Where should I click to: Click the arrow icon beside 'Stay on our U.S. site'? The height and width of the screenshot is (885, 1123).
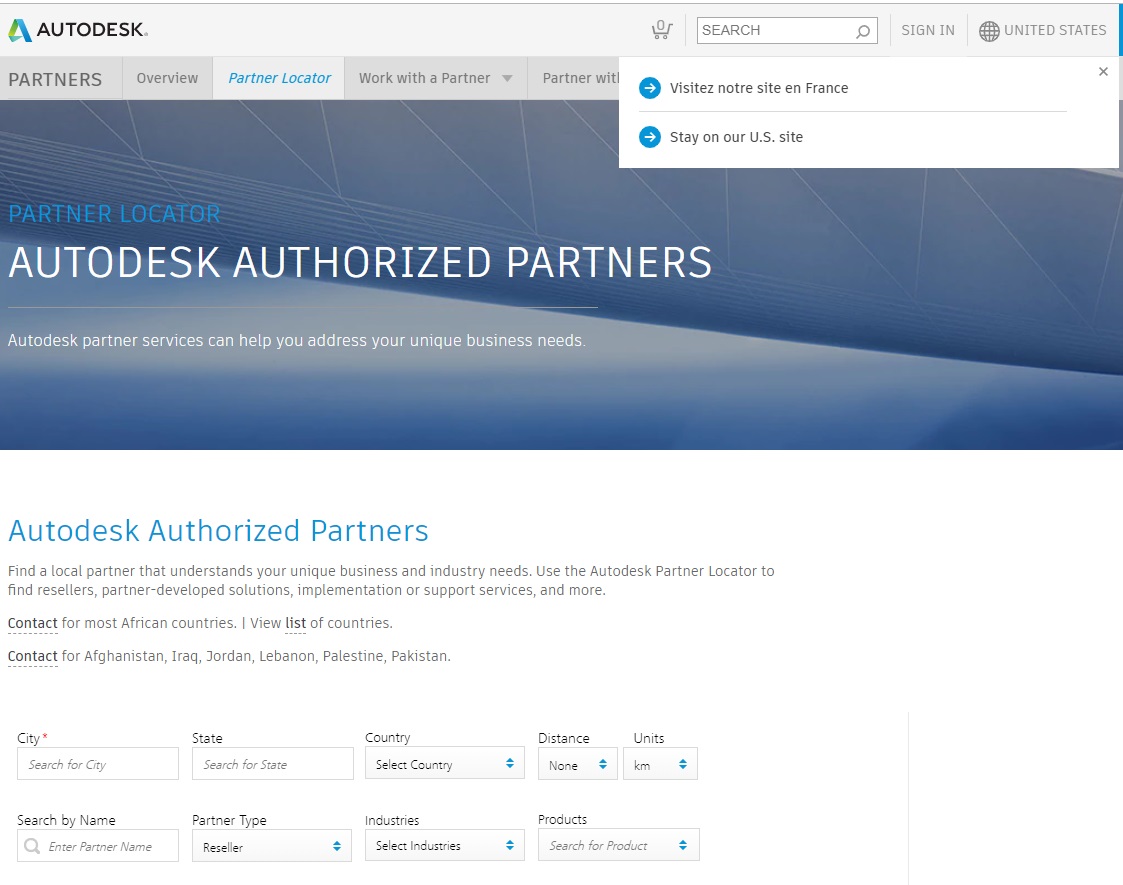coord(650,137)
